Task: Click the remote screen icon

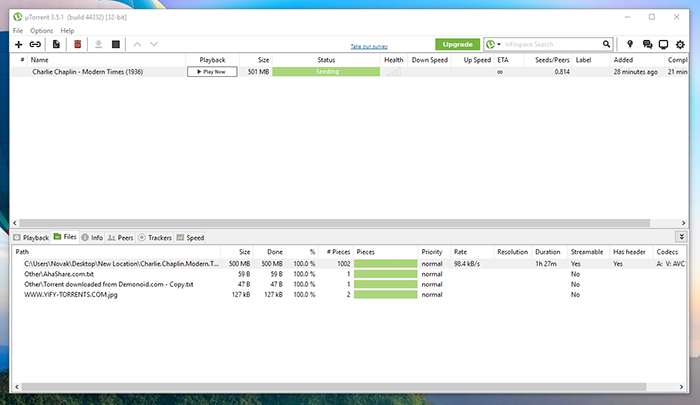Action: (663, 44)
